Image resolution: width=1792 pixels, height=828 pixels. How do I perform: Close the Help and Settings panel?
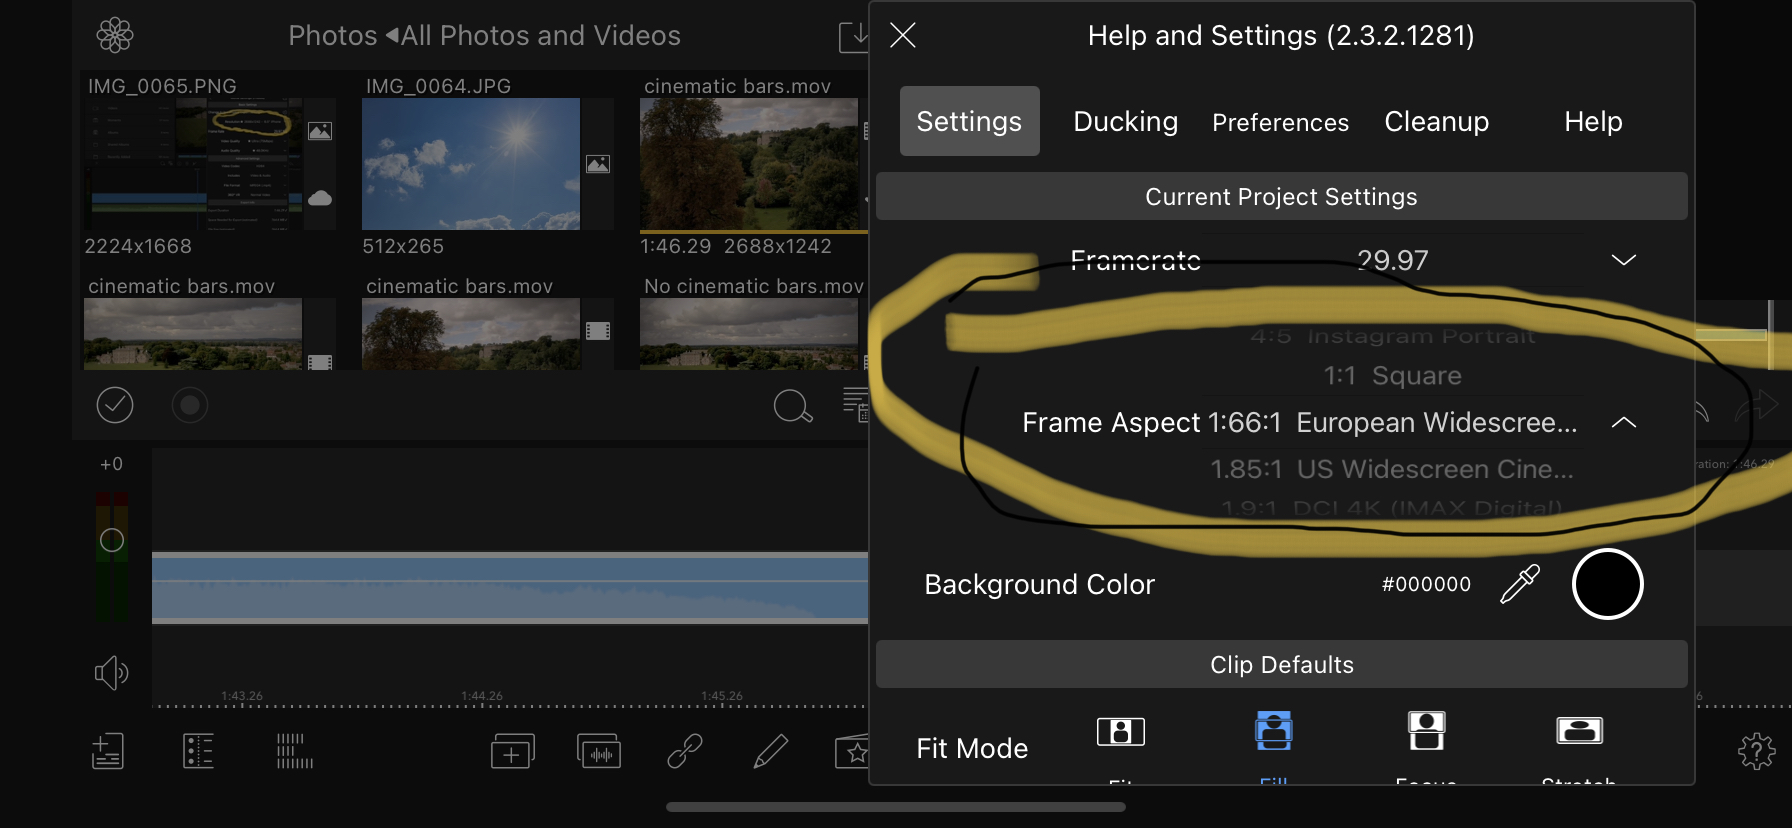pyautogui.click(x=903, y=36)
